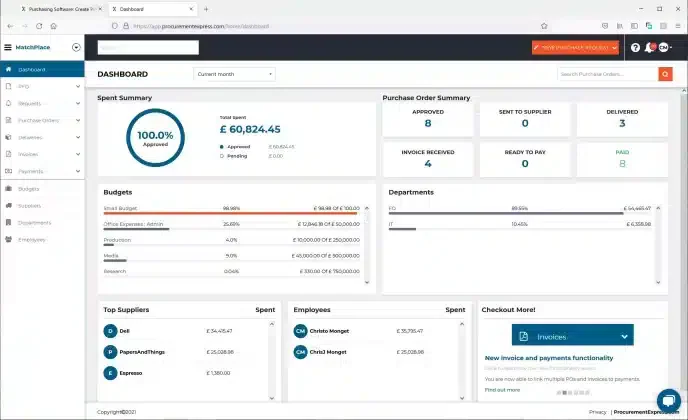Viewport: 688px width, 420px height.
Task: Open Budgets from the sidebar
Action: tap(29, 189)
